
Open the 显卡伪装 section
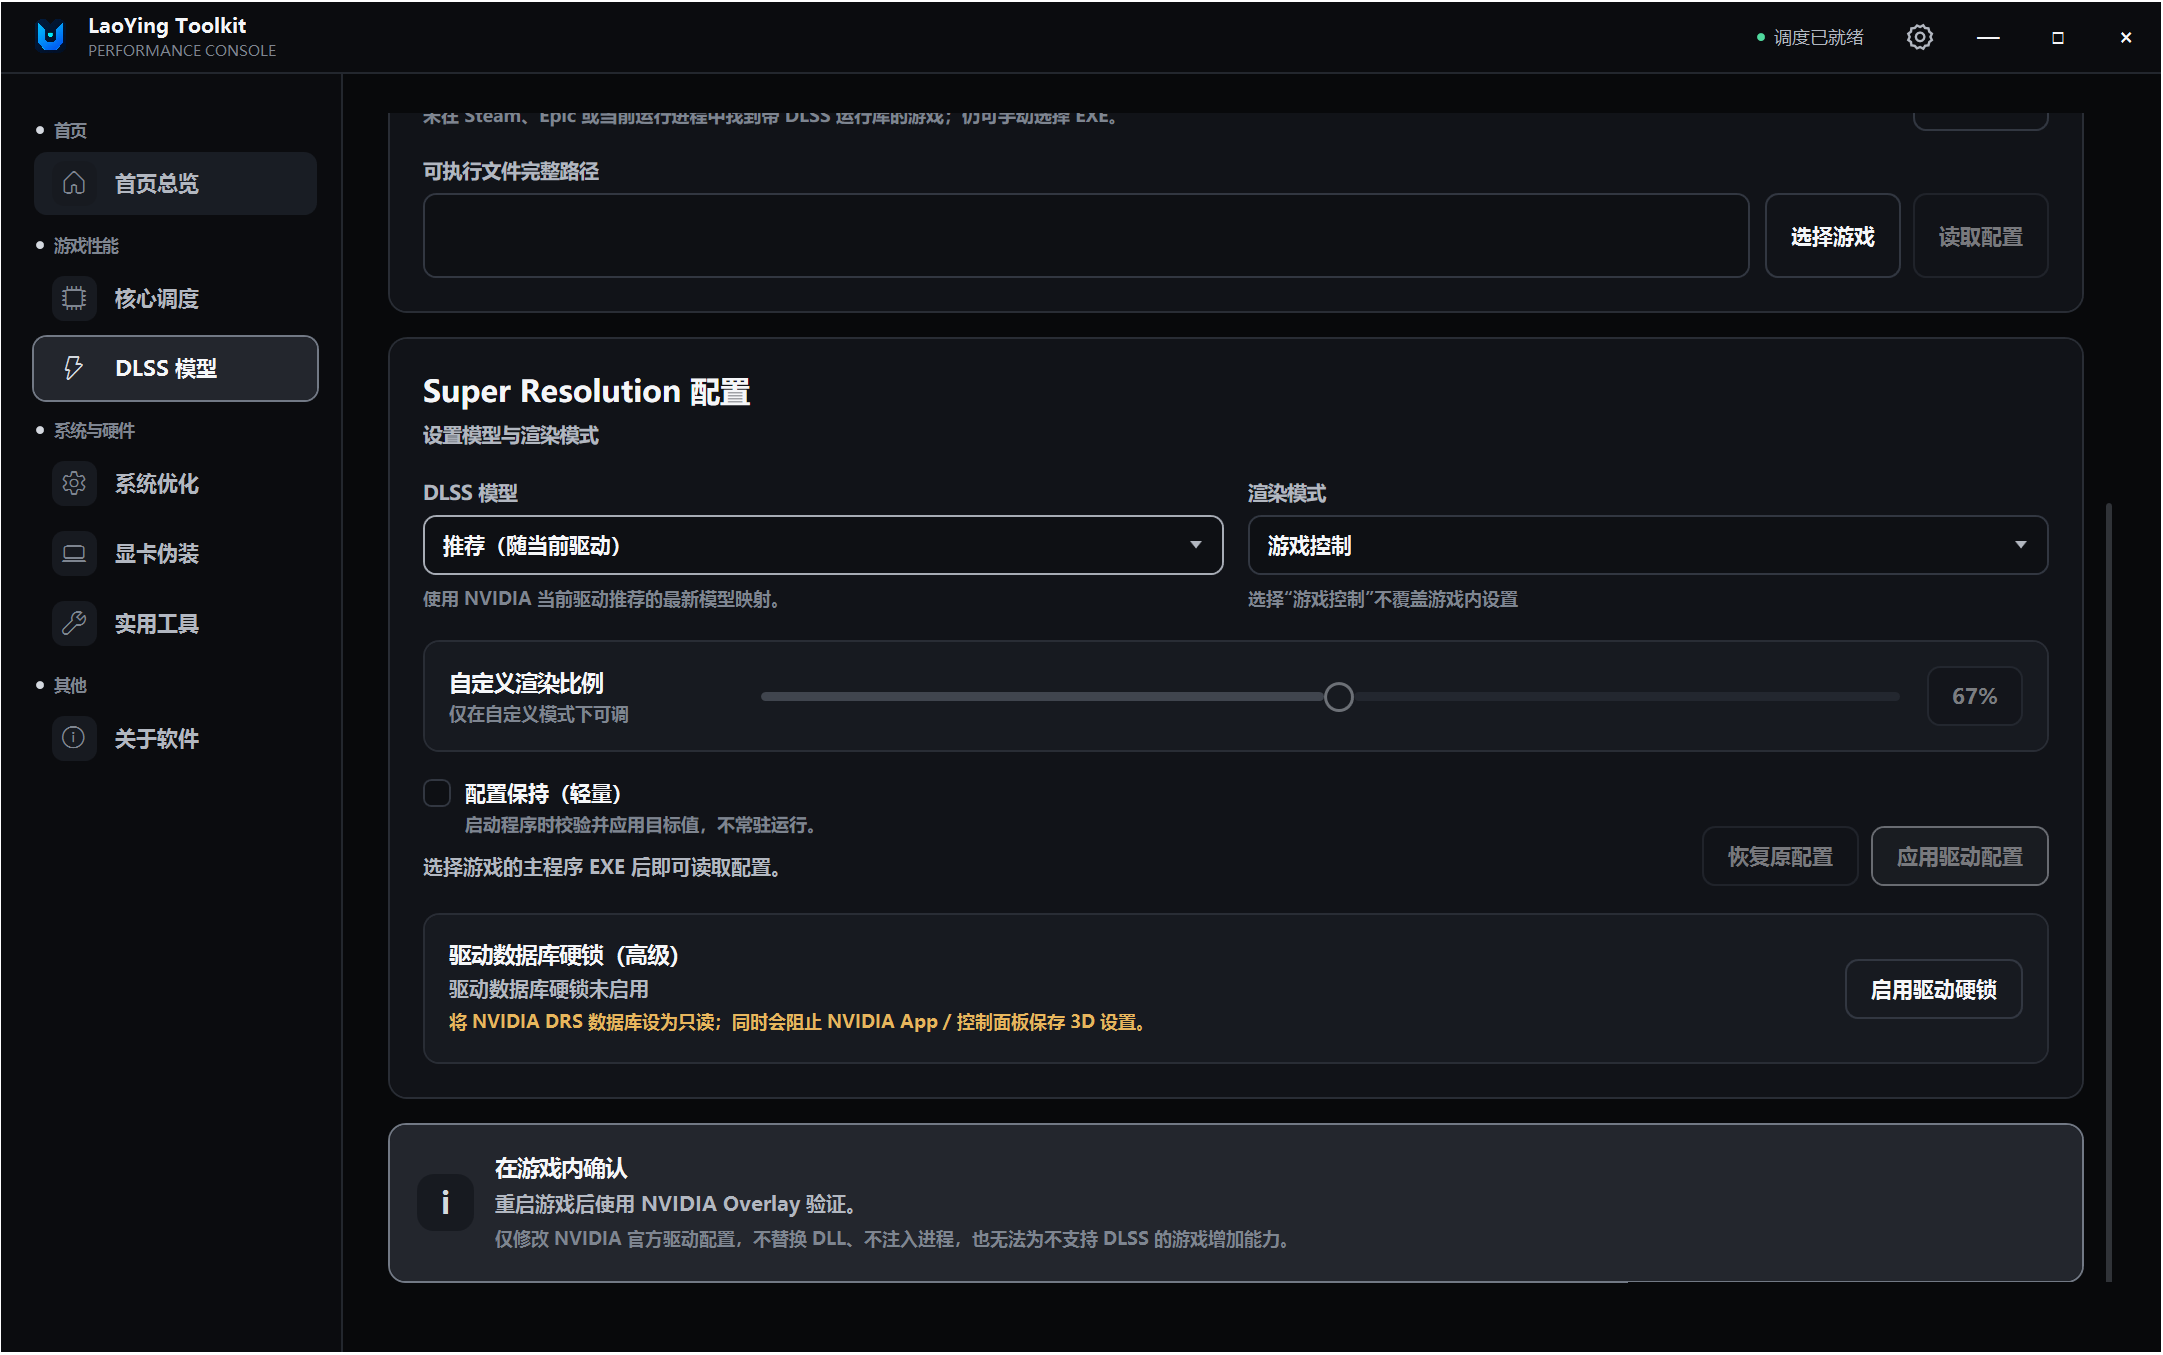[175, 553]
